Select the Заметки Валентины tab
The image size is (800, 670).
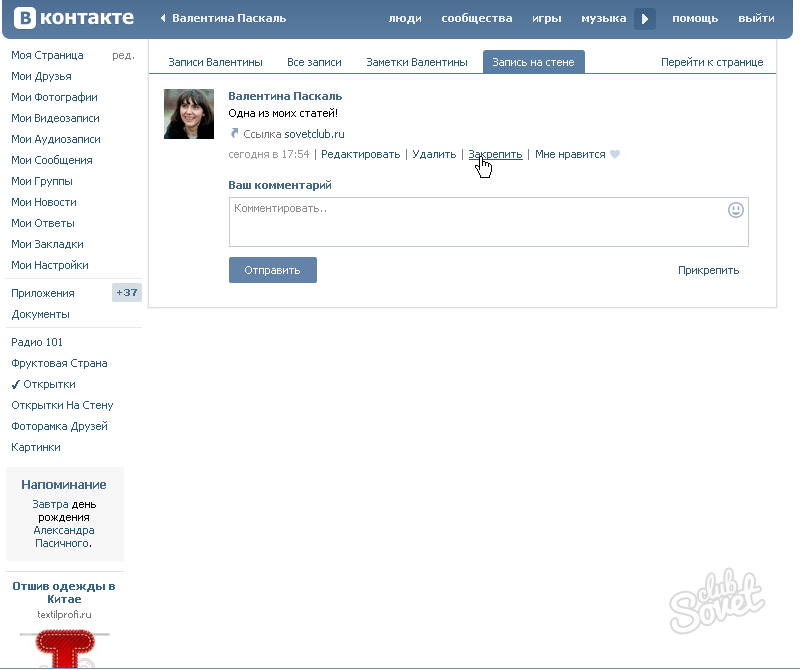point(416,62)
